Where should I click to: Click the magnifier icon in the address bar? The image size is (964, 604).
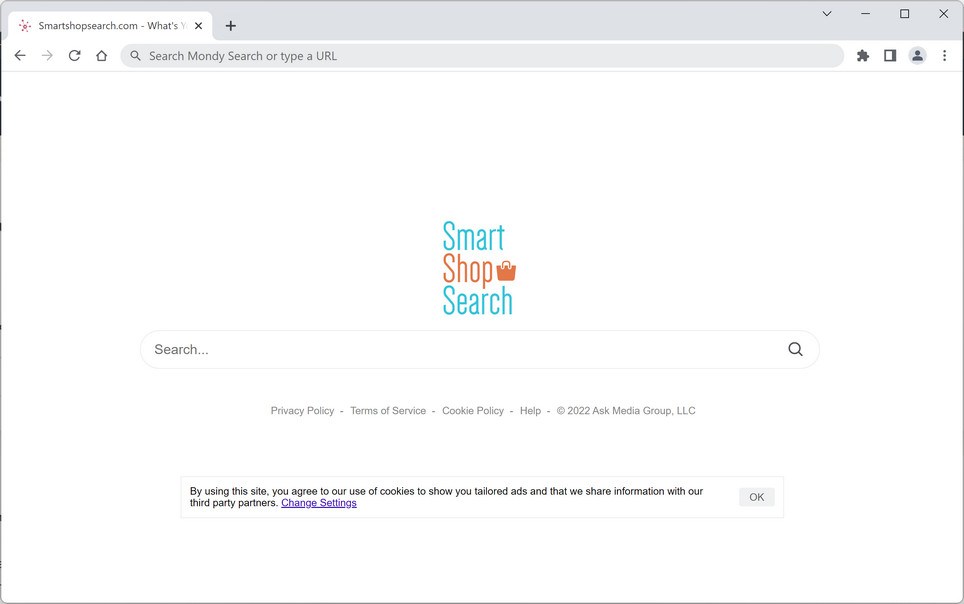135,56
